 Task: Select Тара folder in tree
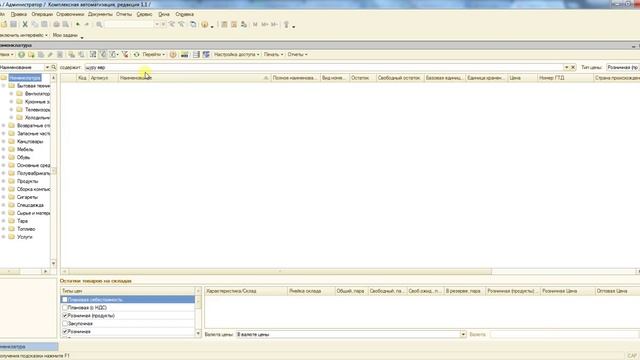[x=22, y=221]
